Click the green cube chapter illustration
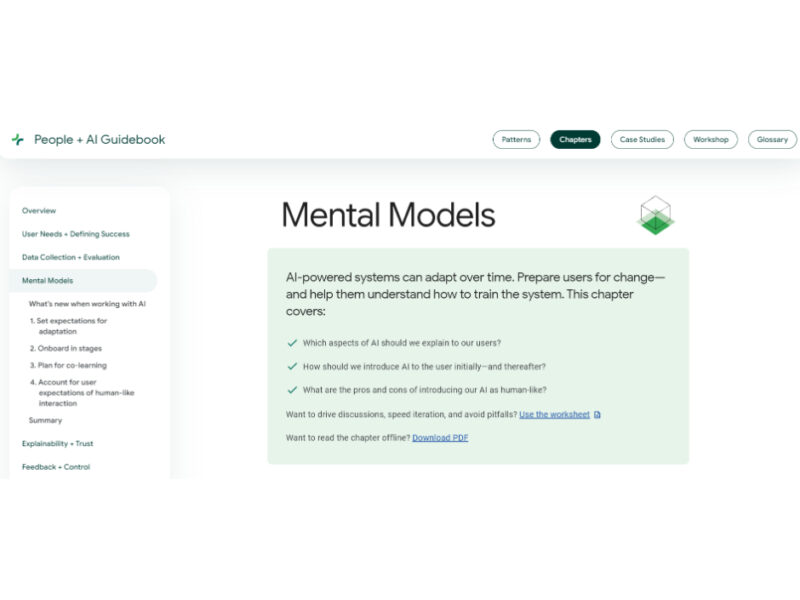Image resolution: width=800 pixels, height=600 pixels. coord(655,215)
